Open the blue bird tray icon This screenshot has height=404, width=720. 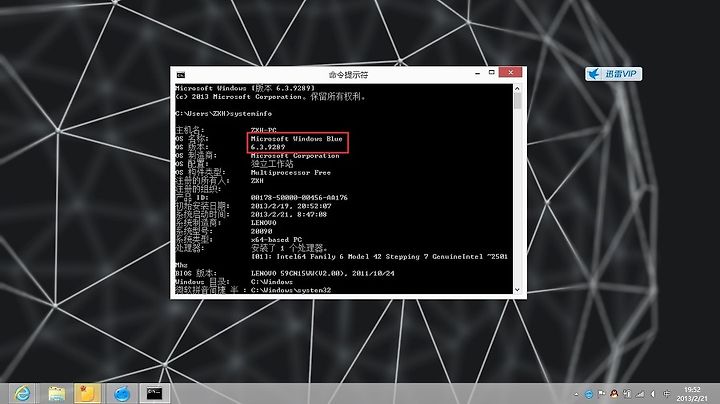click(x=589, y=394)
